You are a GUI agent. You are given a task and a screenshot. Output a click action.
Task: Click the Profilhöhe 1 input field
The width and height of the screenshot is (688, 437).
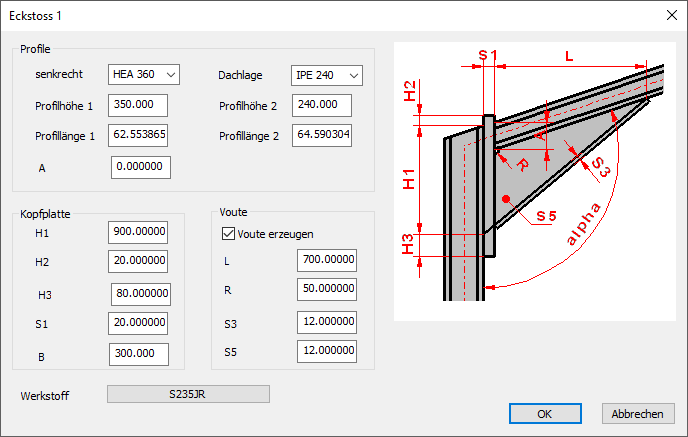138,105
